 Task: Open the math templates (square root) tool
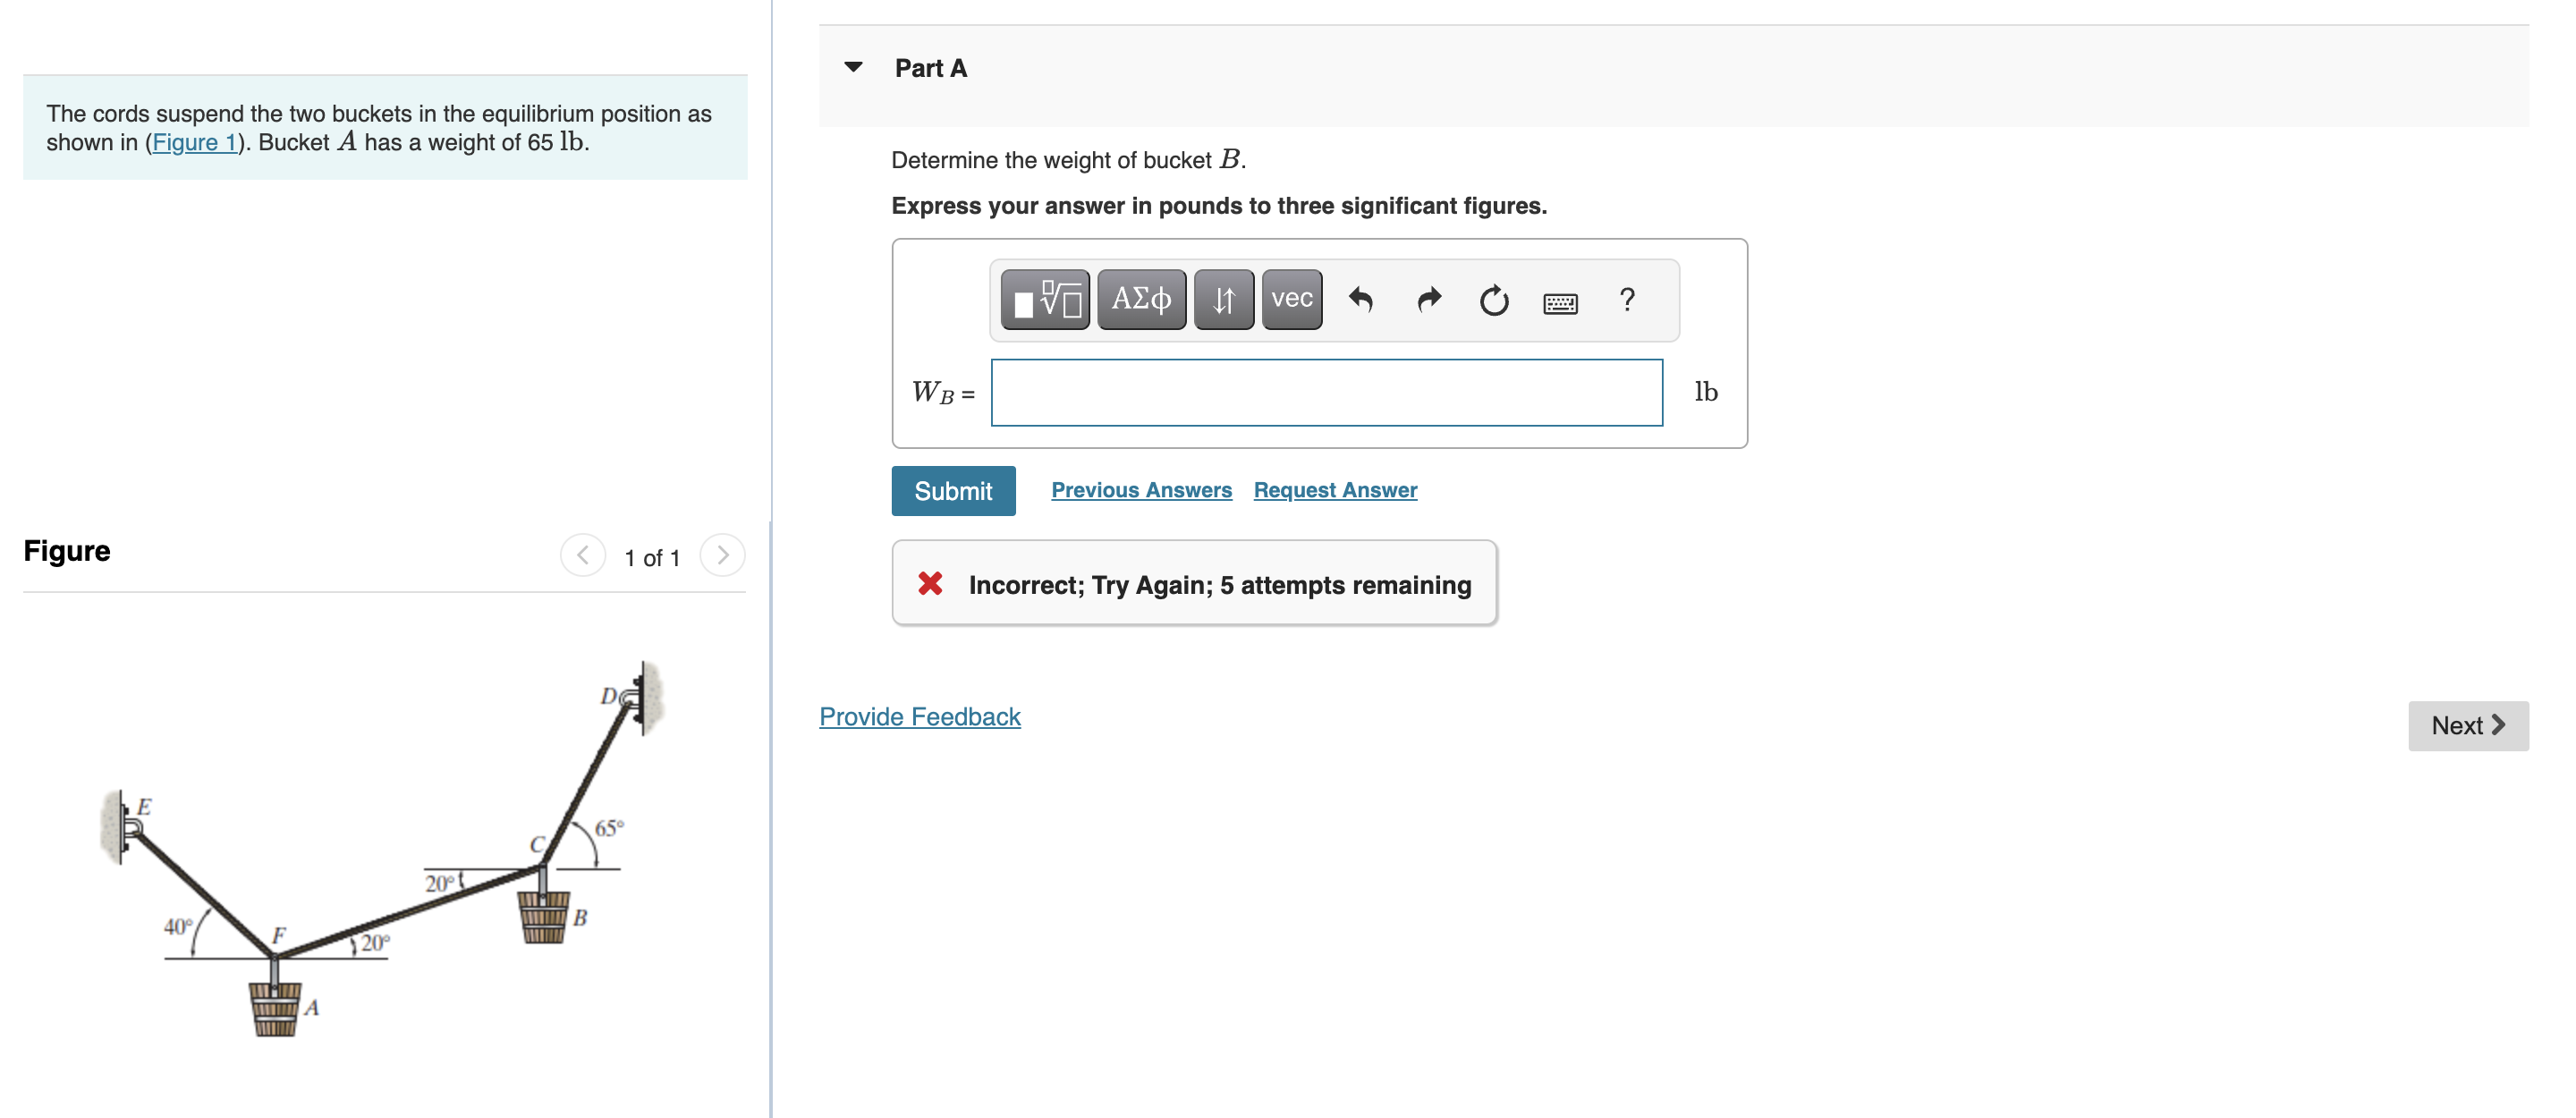[x=1044, y=299]
